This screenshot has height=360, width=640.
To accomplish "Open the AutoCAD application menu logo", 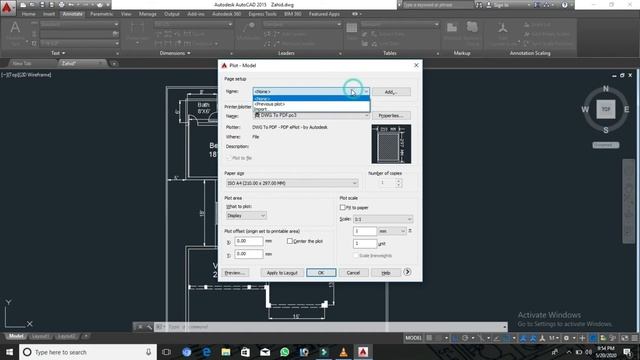I will click(x=7, y=7).
